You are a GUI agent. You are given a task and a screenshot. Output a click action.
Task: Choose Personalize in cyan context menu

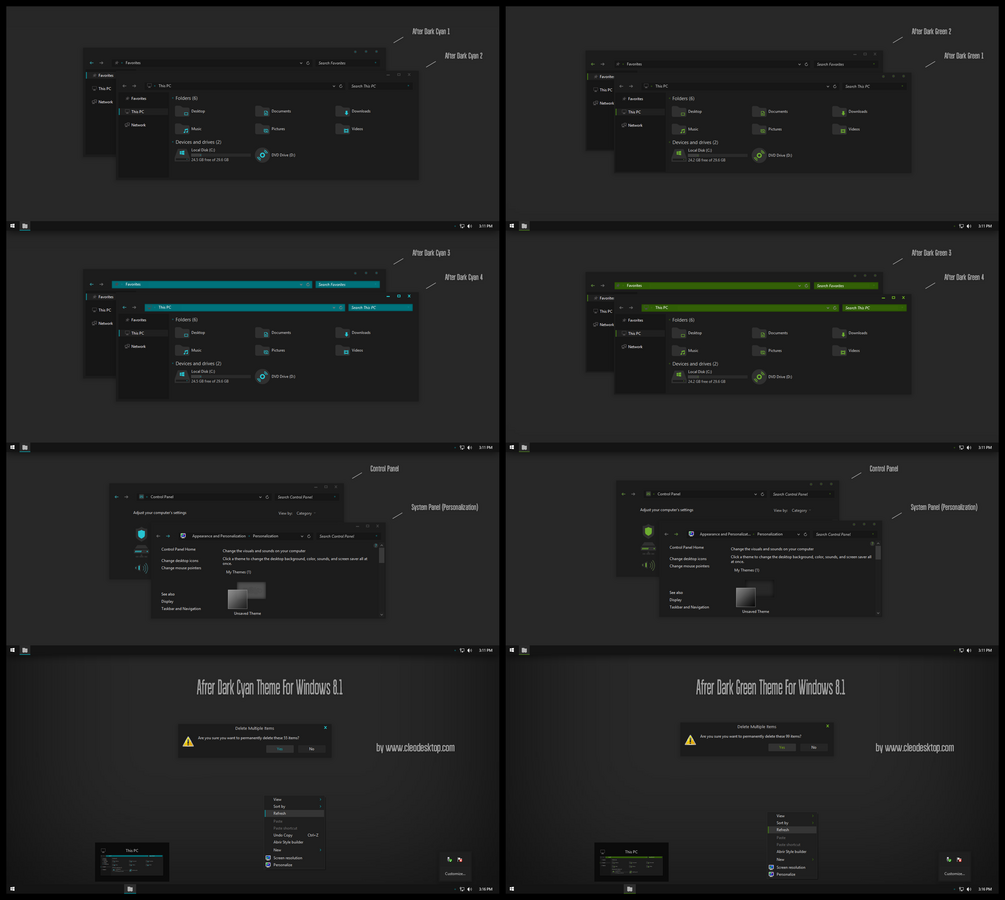click(295, 865)
